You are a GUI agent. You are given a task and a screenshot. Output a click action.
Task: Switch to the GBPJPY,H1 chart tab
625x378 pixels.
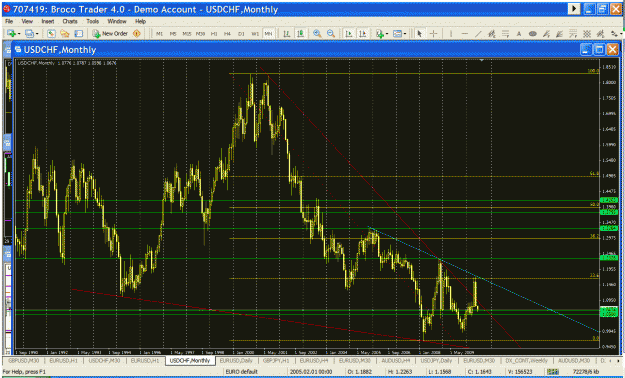(276, 360)
